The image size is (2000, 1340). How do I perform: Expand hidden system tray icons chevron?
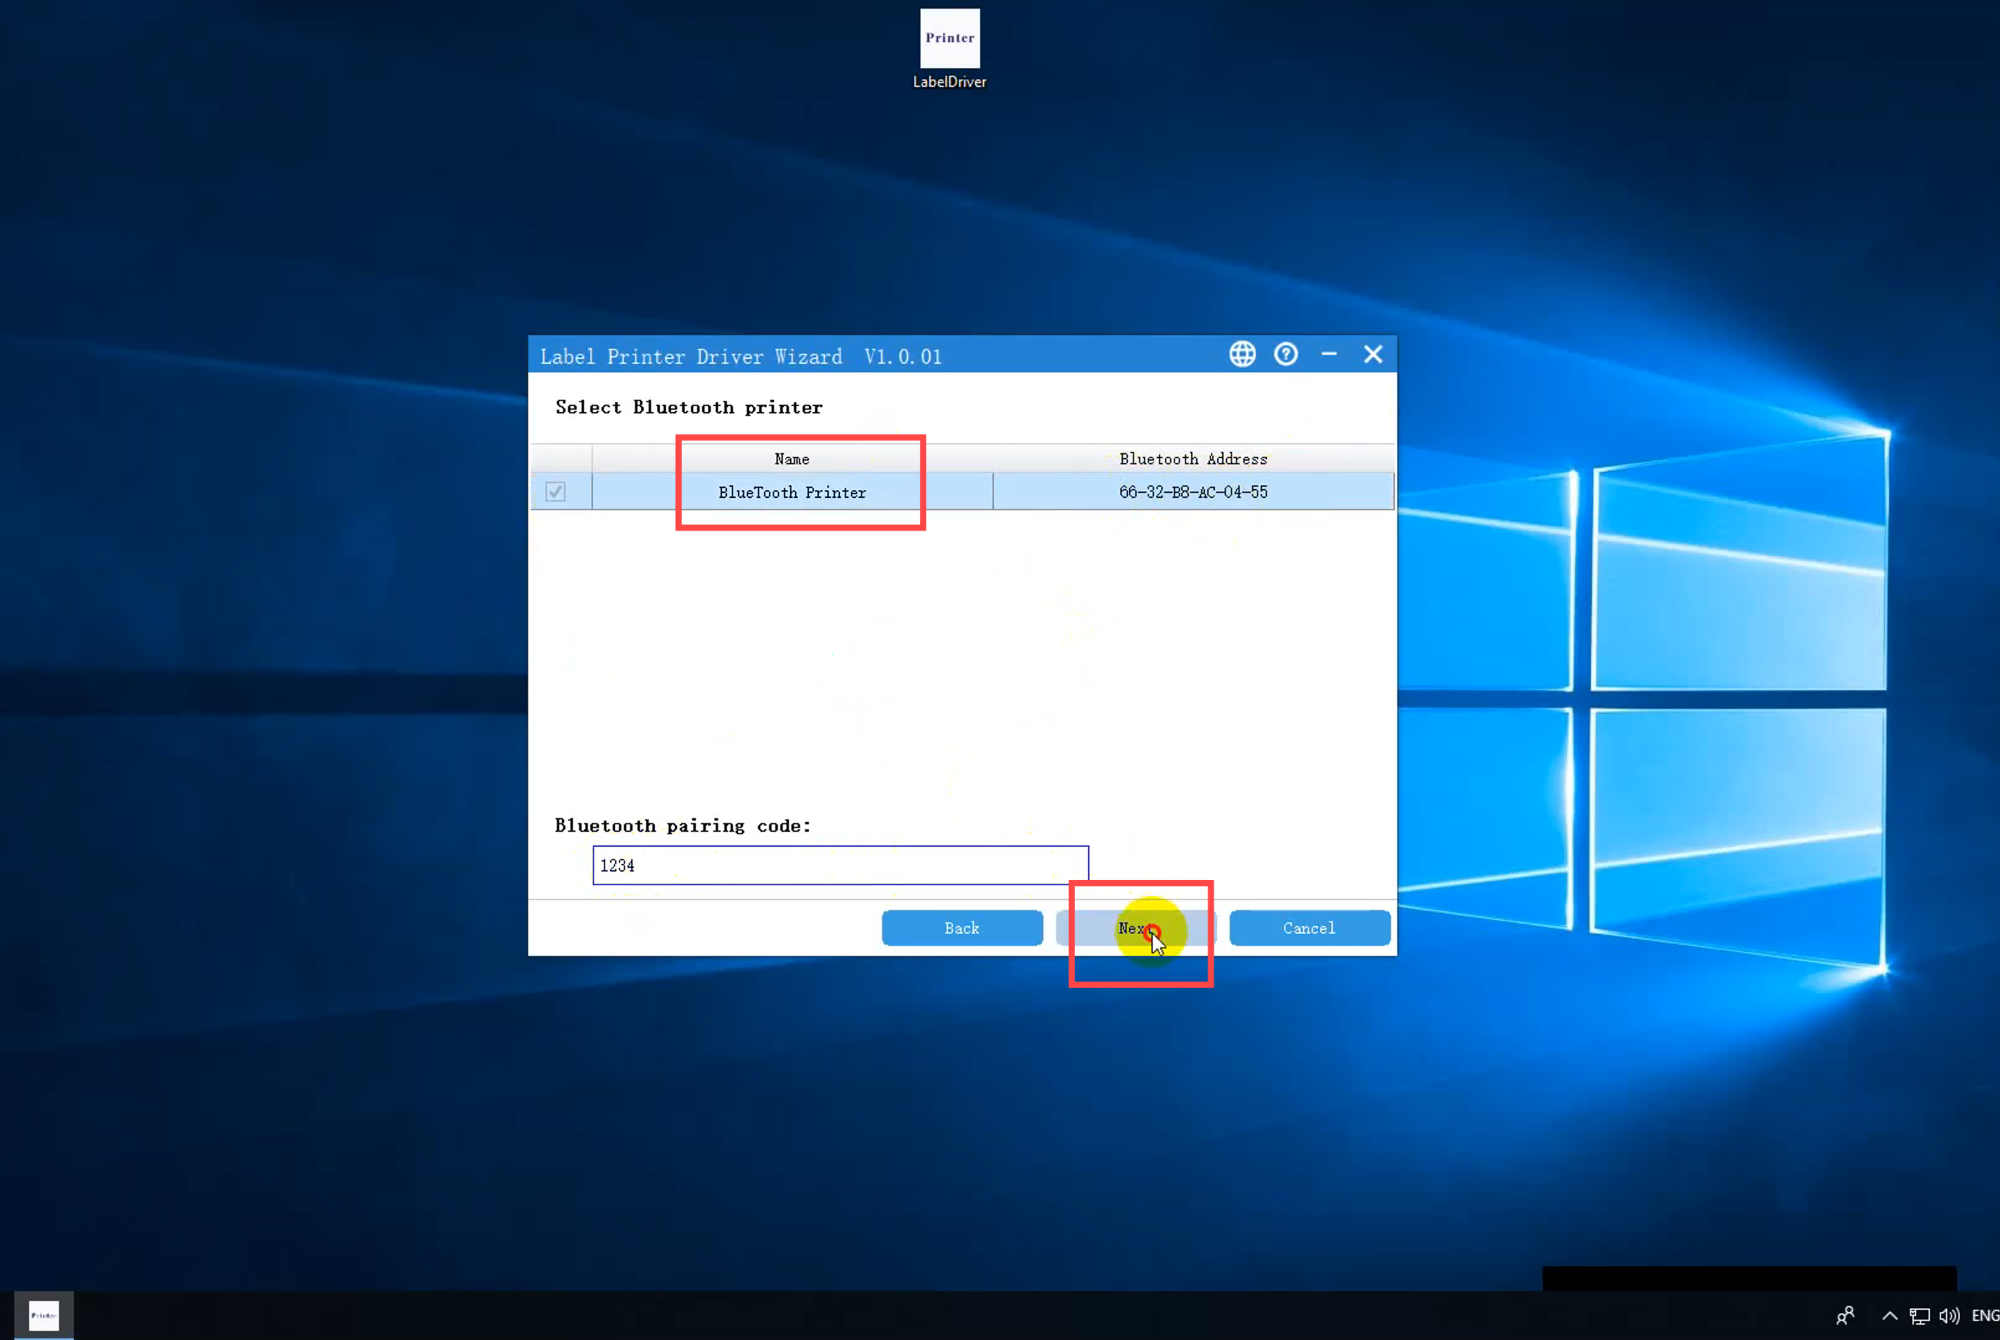1889,1316
